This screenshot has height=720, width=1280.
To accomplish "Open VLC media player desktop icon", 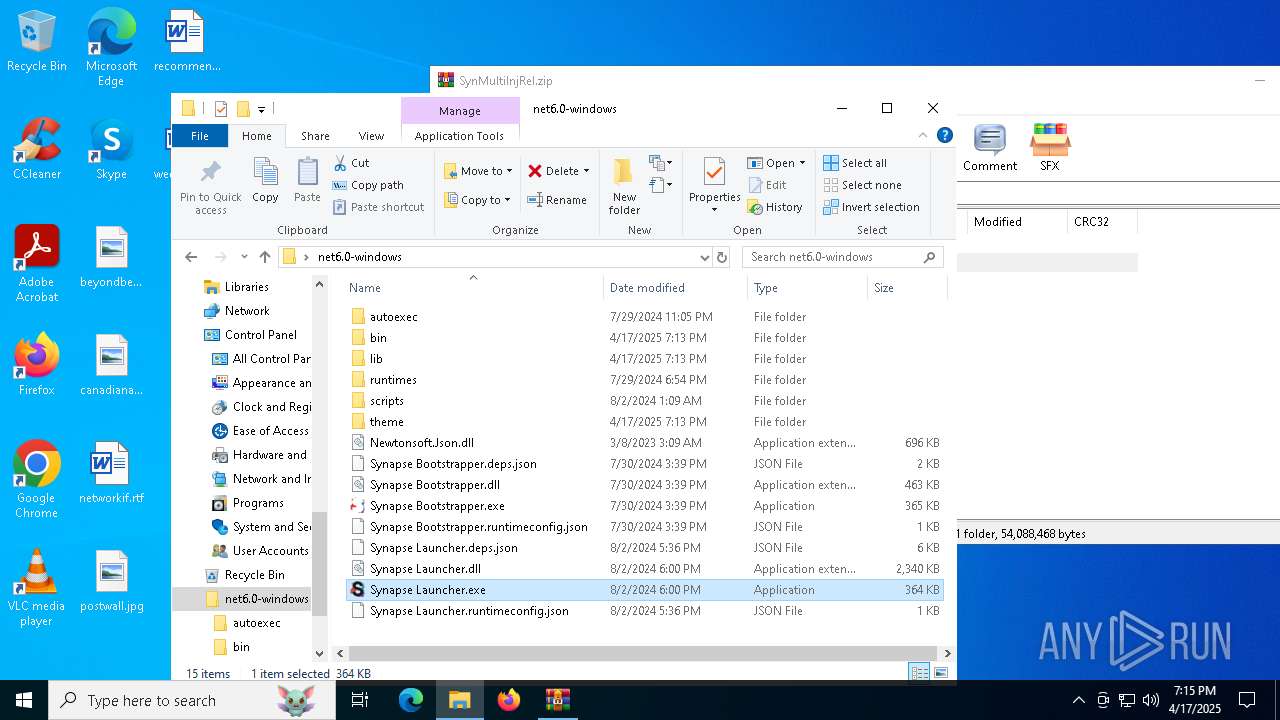I will [x=36, y=588].
